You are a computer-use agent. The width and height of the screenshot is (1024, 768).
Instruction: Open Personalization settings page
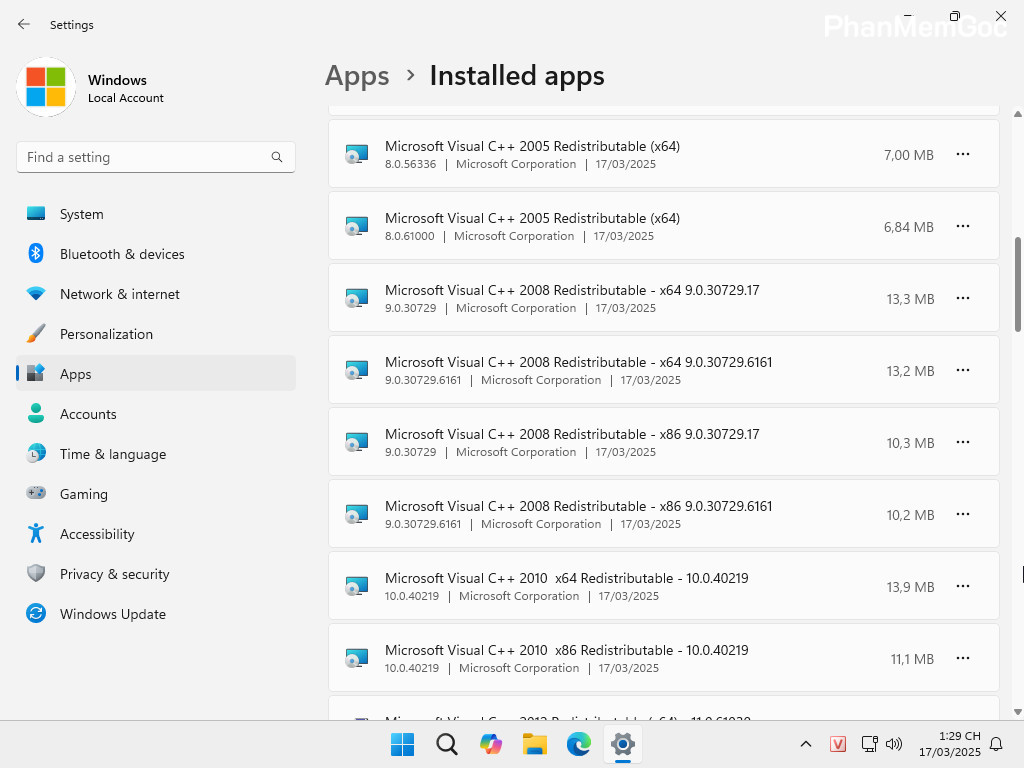(106, 334)
